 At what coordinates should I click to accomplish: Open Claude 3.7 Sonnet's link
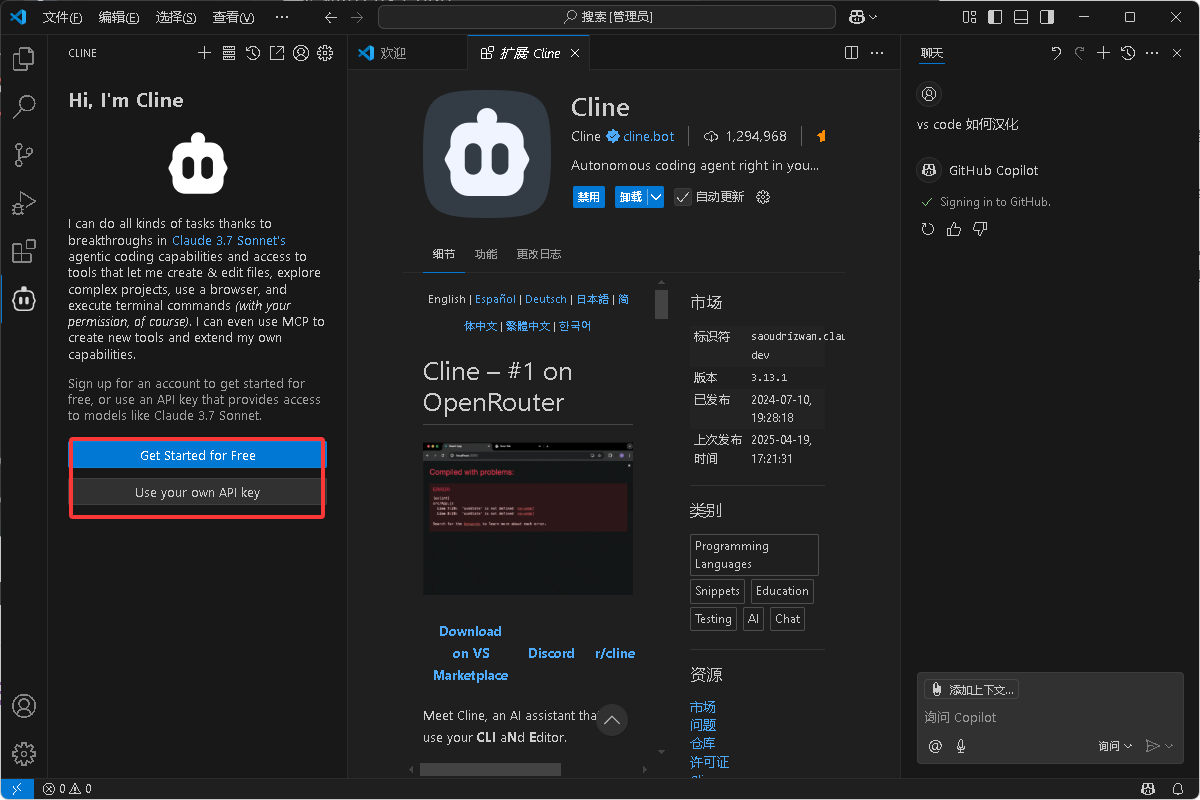(x=229, y=240)
